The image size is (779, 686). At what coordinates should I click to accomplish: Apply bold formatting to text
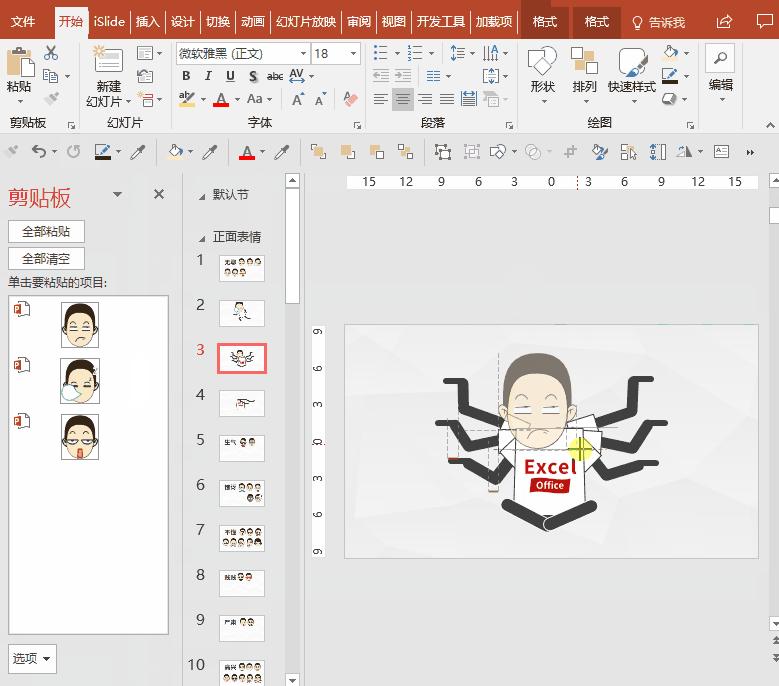[x=186, y=76]
